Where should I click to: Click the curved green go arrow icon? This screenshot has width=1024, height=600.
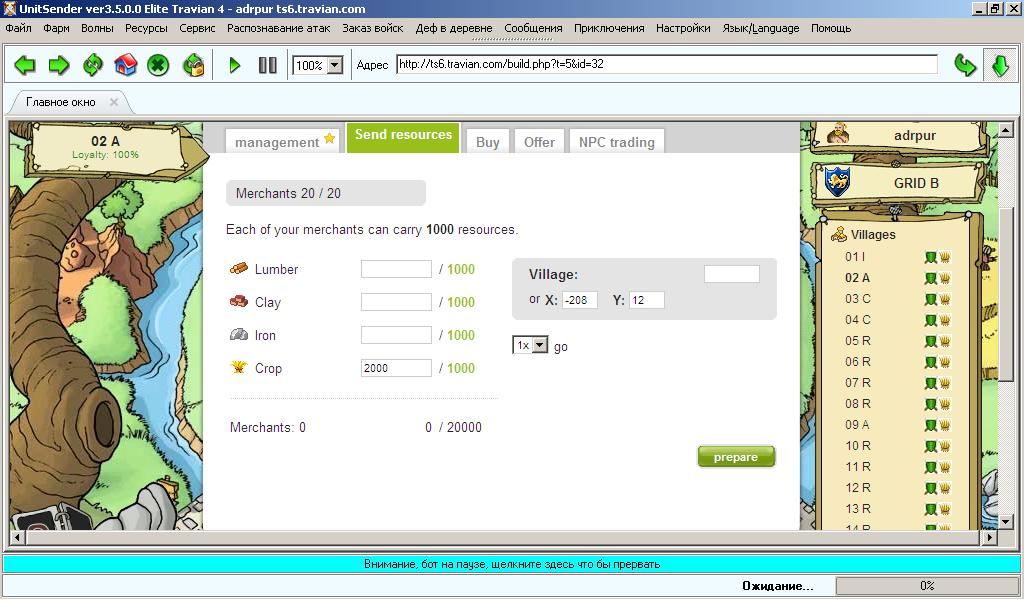coord(965,65)
